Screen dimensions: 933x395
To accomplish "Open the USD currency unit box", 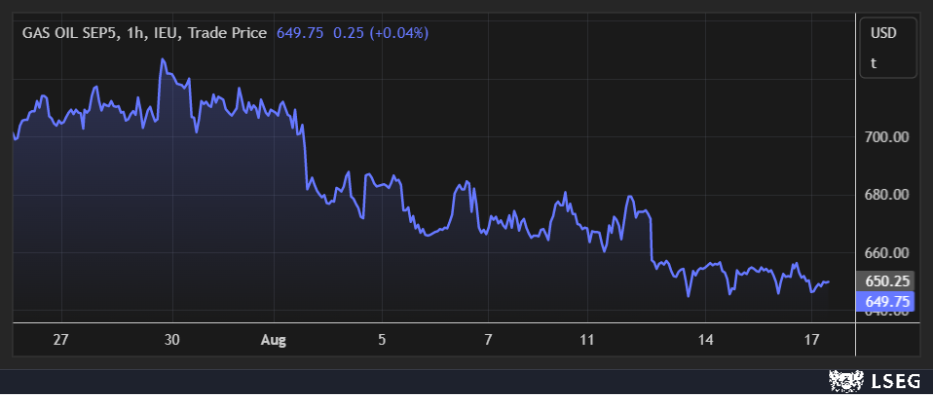I will pyautogui.click(x=888, y=48).
